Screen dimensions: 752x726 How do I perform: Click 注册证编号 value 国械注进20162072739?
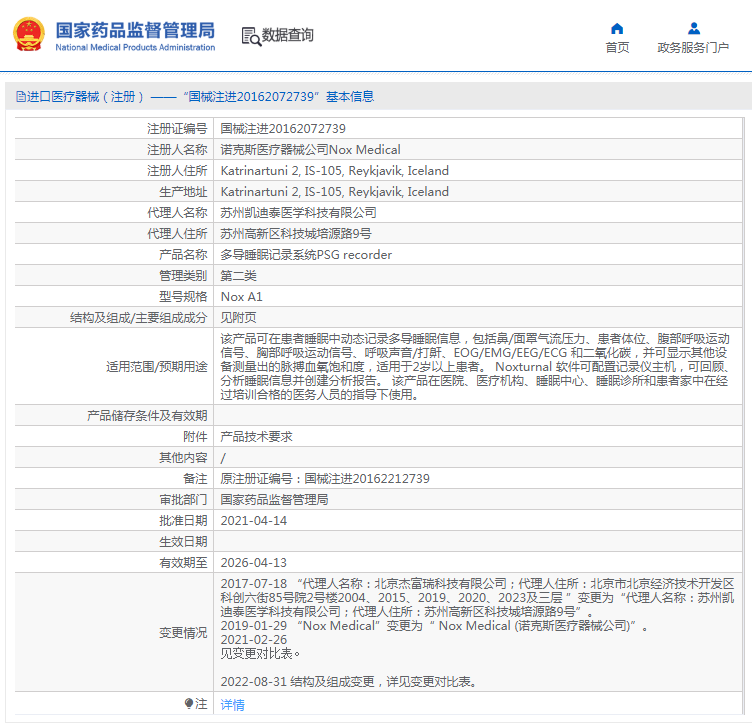(x=283, y=129)
